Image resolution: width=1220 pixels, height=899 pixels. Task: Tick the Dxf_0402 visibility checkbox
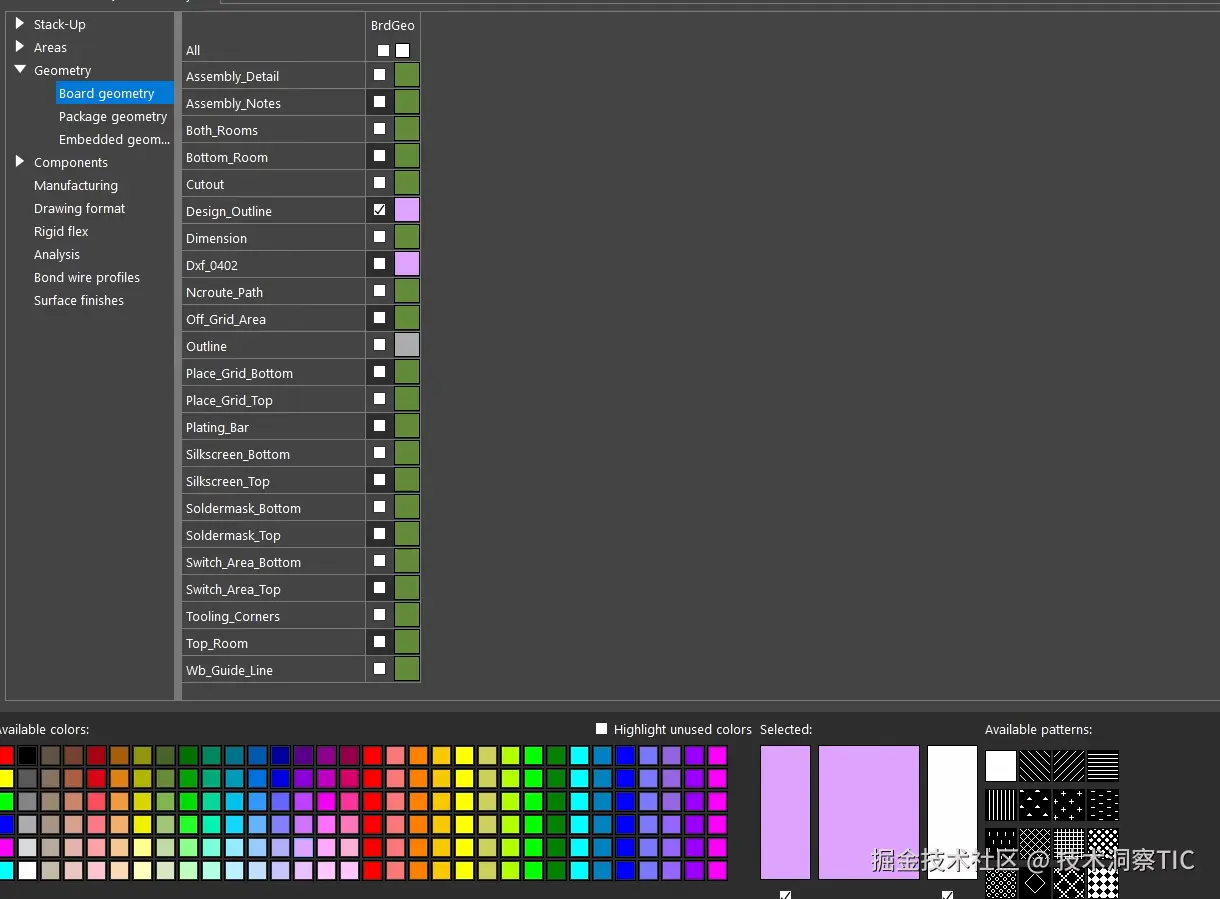pos(379,264)
